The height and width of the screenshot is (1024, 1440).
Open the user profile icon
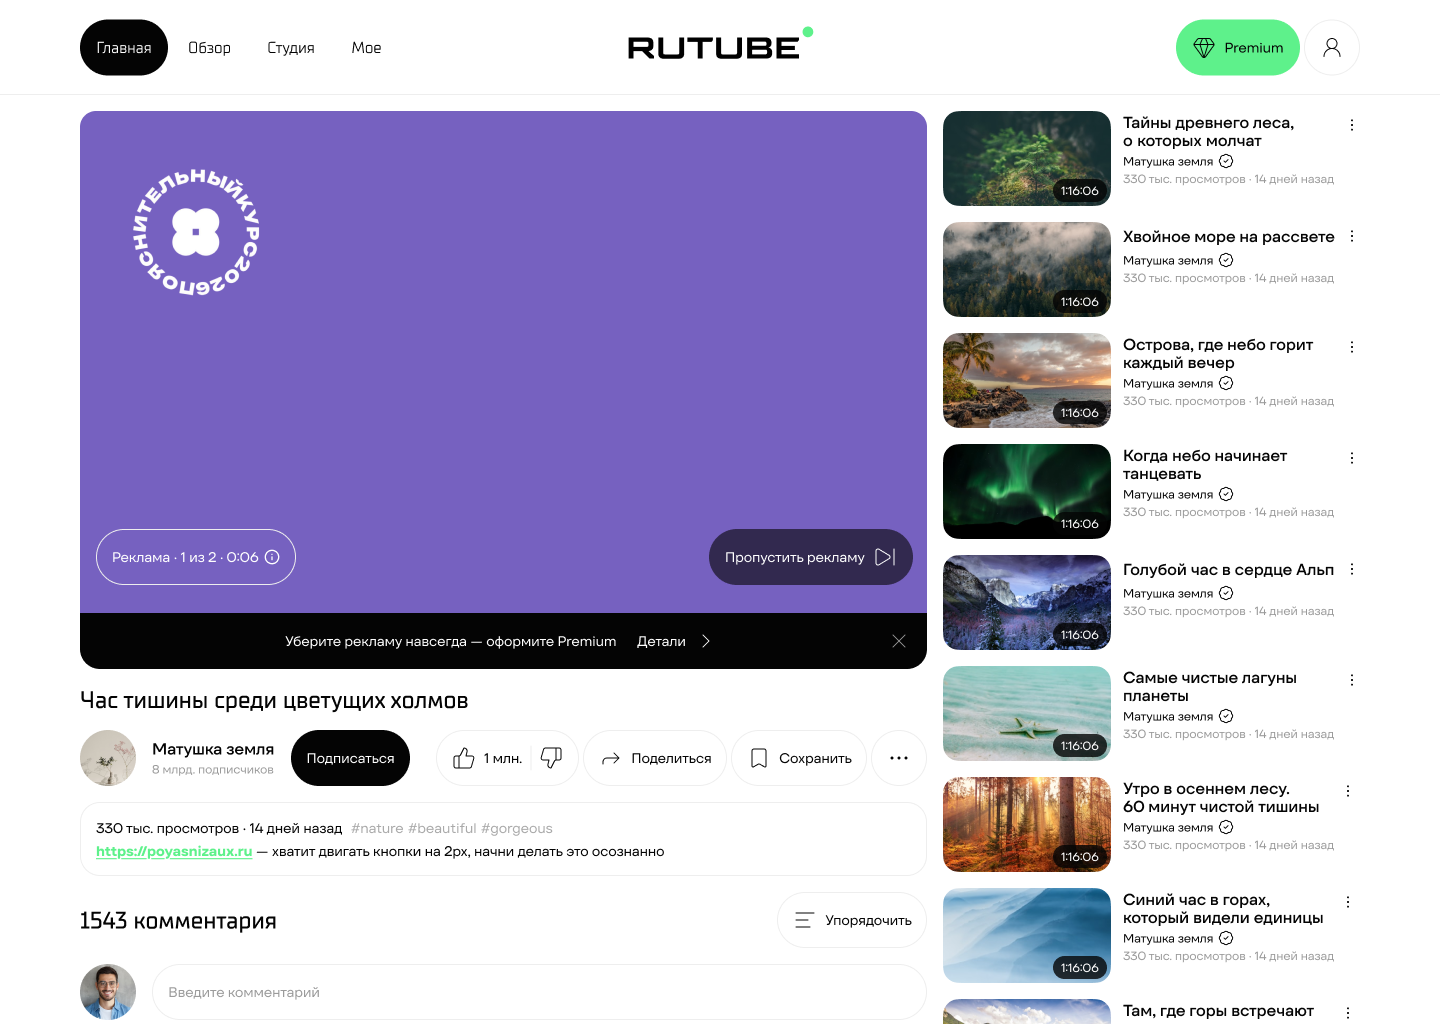pyautogui.click(x=1332, y=48)
